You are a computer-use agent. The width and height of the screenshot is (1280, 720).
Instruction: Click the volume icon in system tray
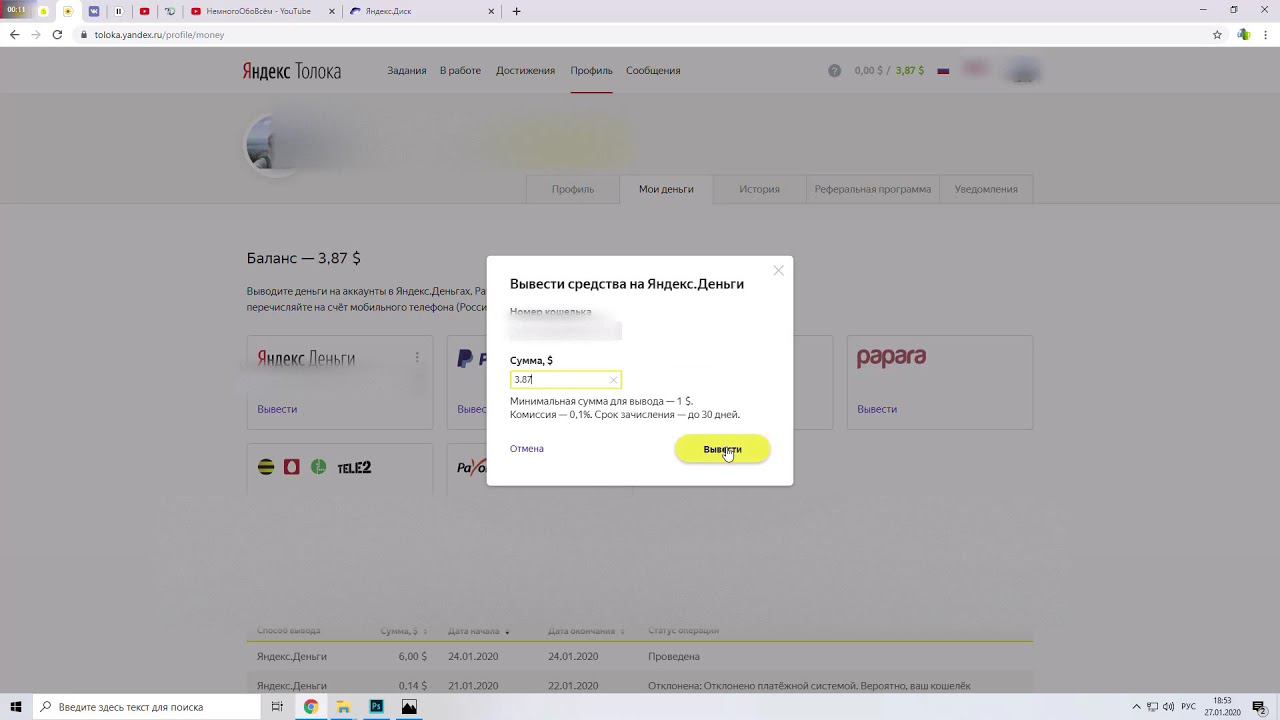pyautogui.click(x=1168, y=707)
